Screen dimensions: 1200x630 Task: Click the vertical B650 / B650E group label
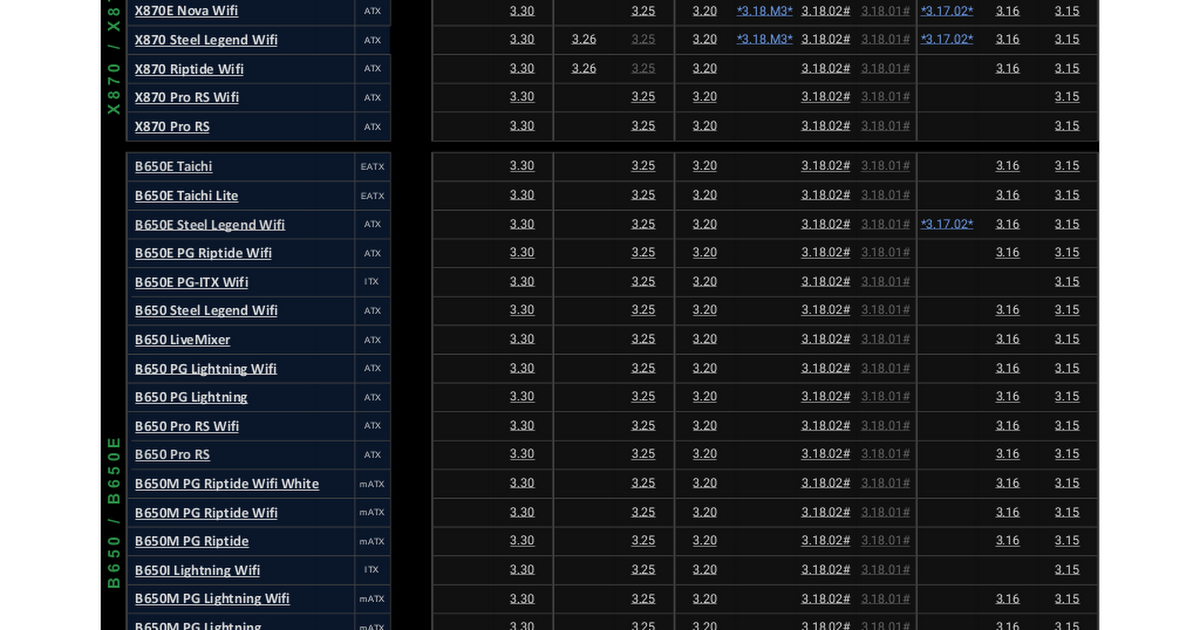coord(114,512)
